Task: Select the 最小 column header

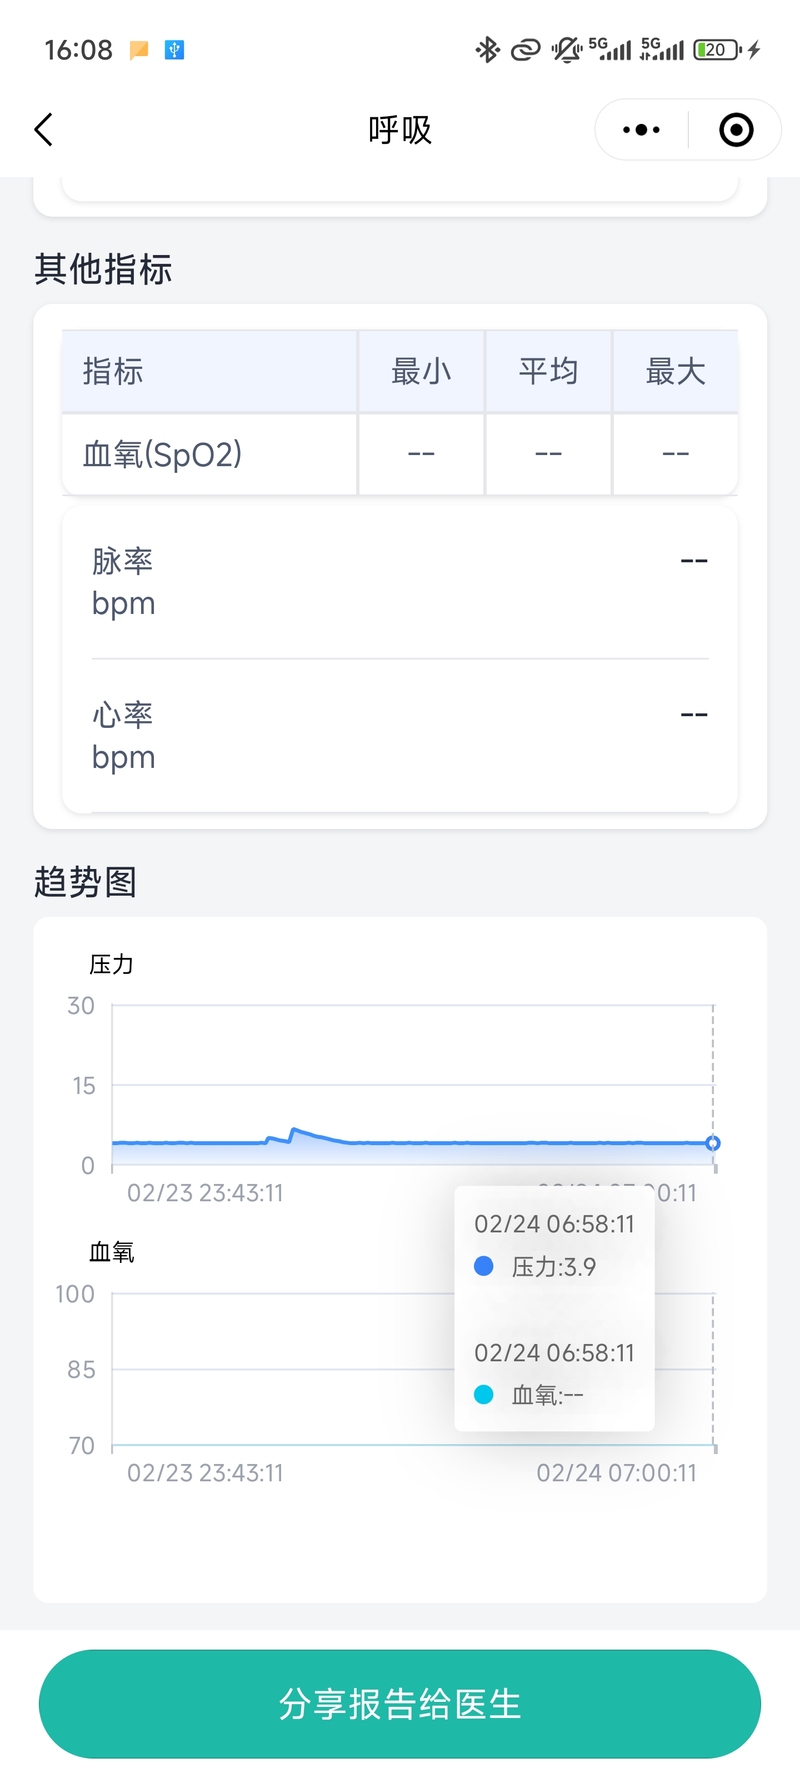Action: 421,371
